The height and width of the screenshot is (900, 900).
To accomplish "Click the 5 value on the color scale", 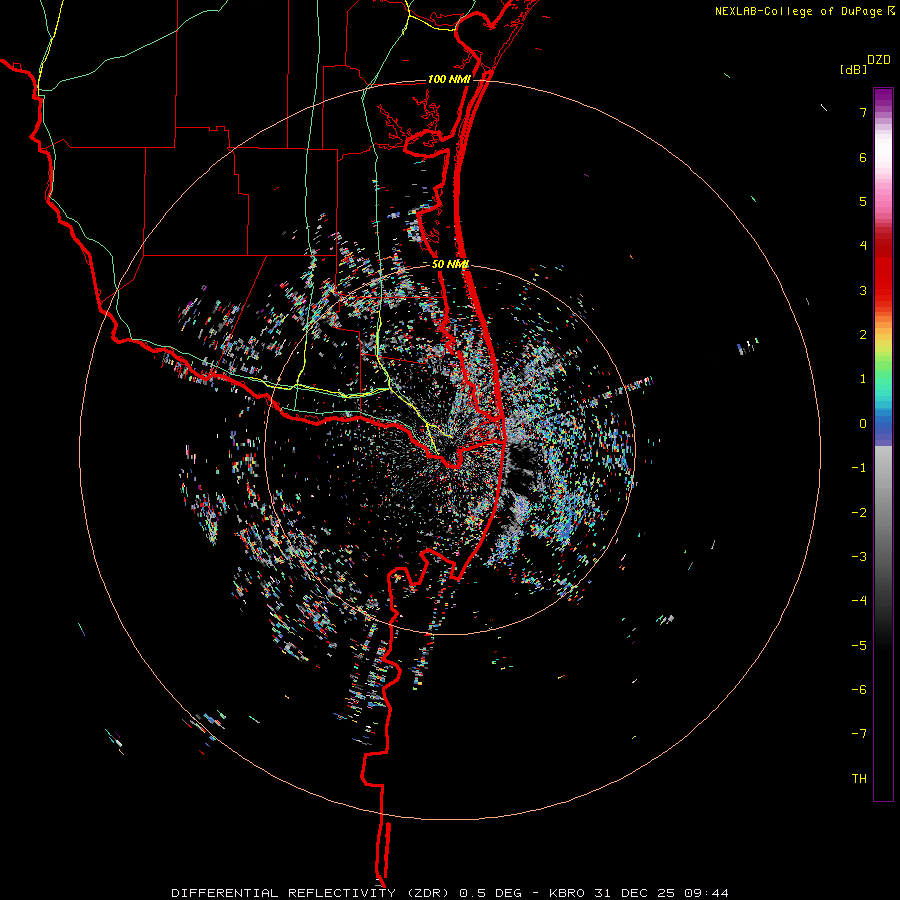I will coord(863,201).
